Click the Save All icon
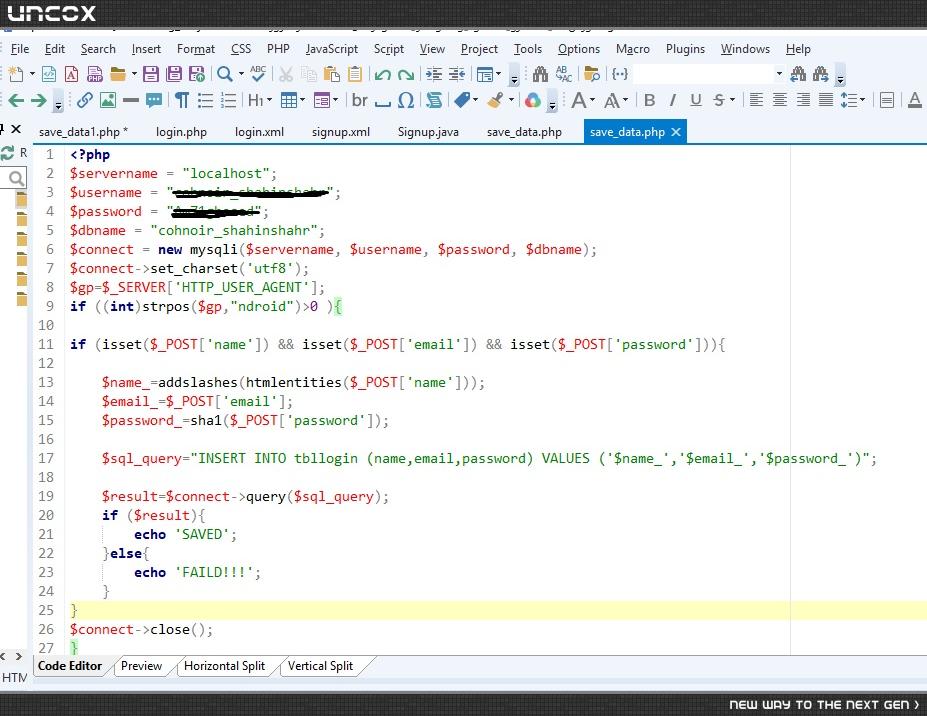Viewport: 927px width, 716px height. (x=174, y=74)
